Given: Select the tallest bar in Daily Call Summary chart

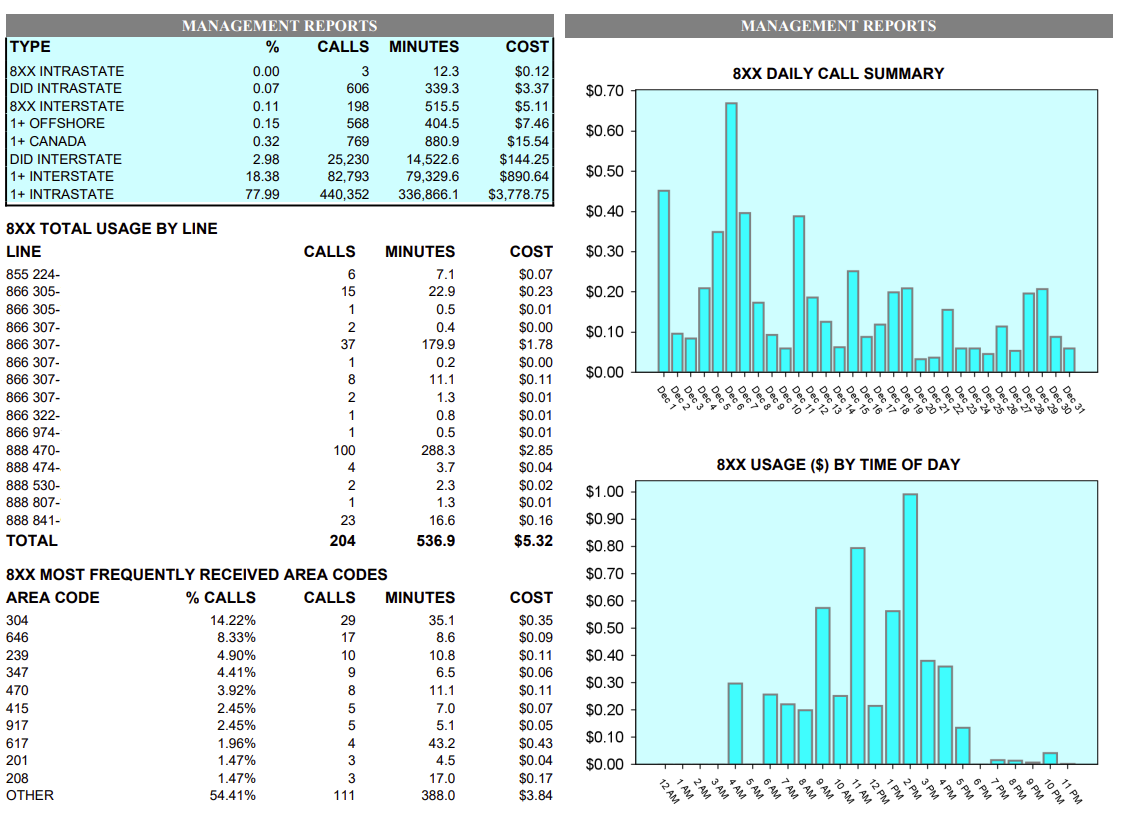Looking at the screenshot, I should [x=731, y=236].
